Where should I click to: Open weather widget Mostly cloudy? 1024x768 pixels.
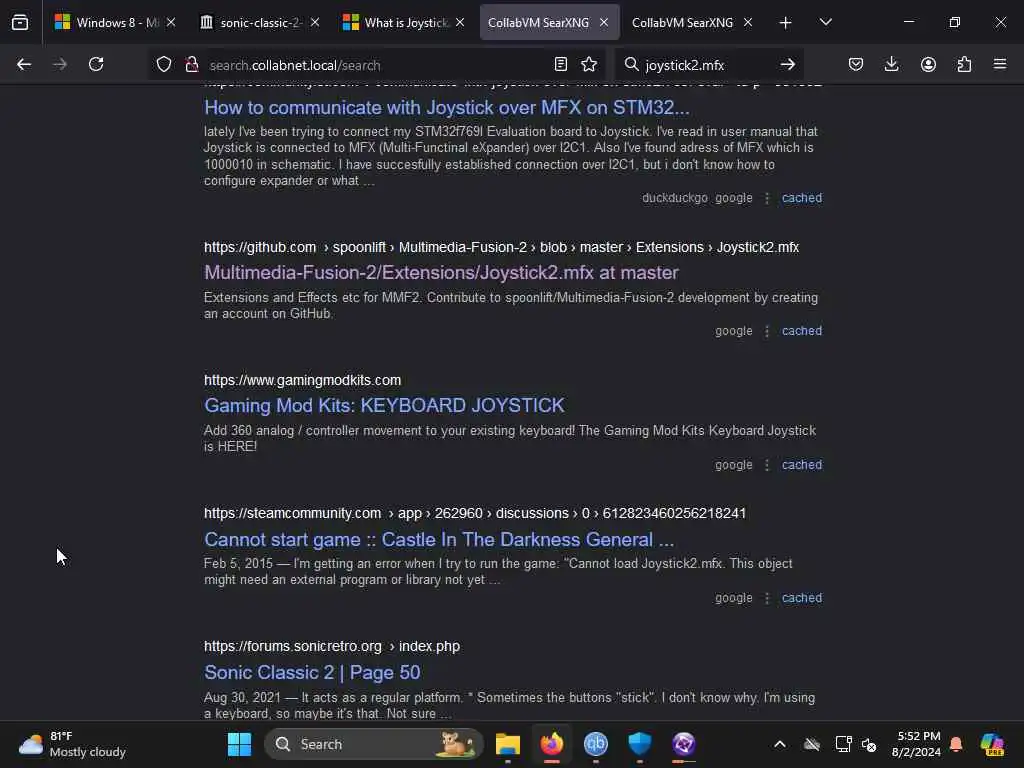(72, 744)
